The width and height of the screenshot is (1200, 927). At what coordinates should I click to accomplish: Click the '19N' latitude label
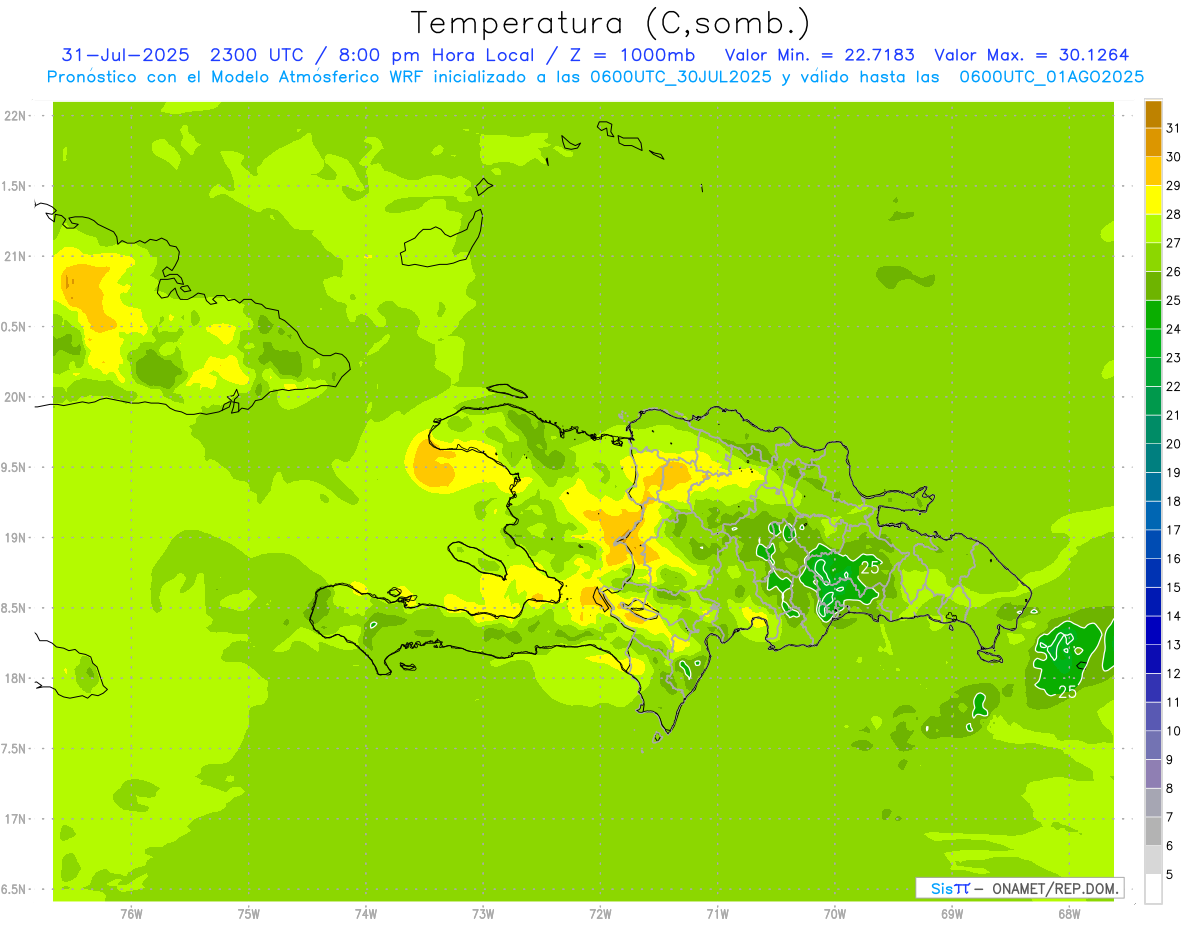click(15, 538)
